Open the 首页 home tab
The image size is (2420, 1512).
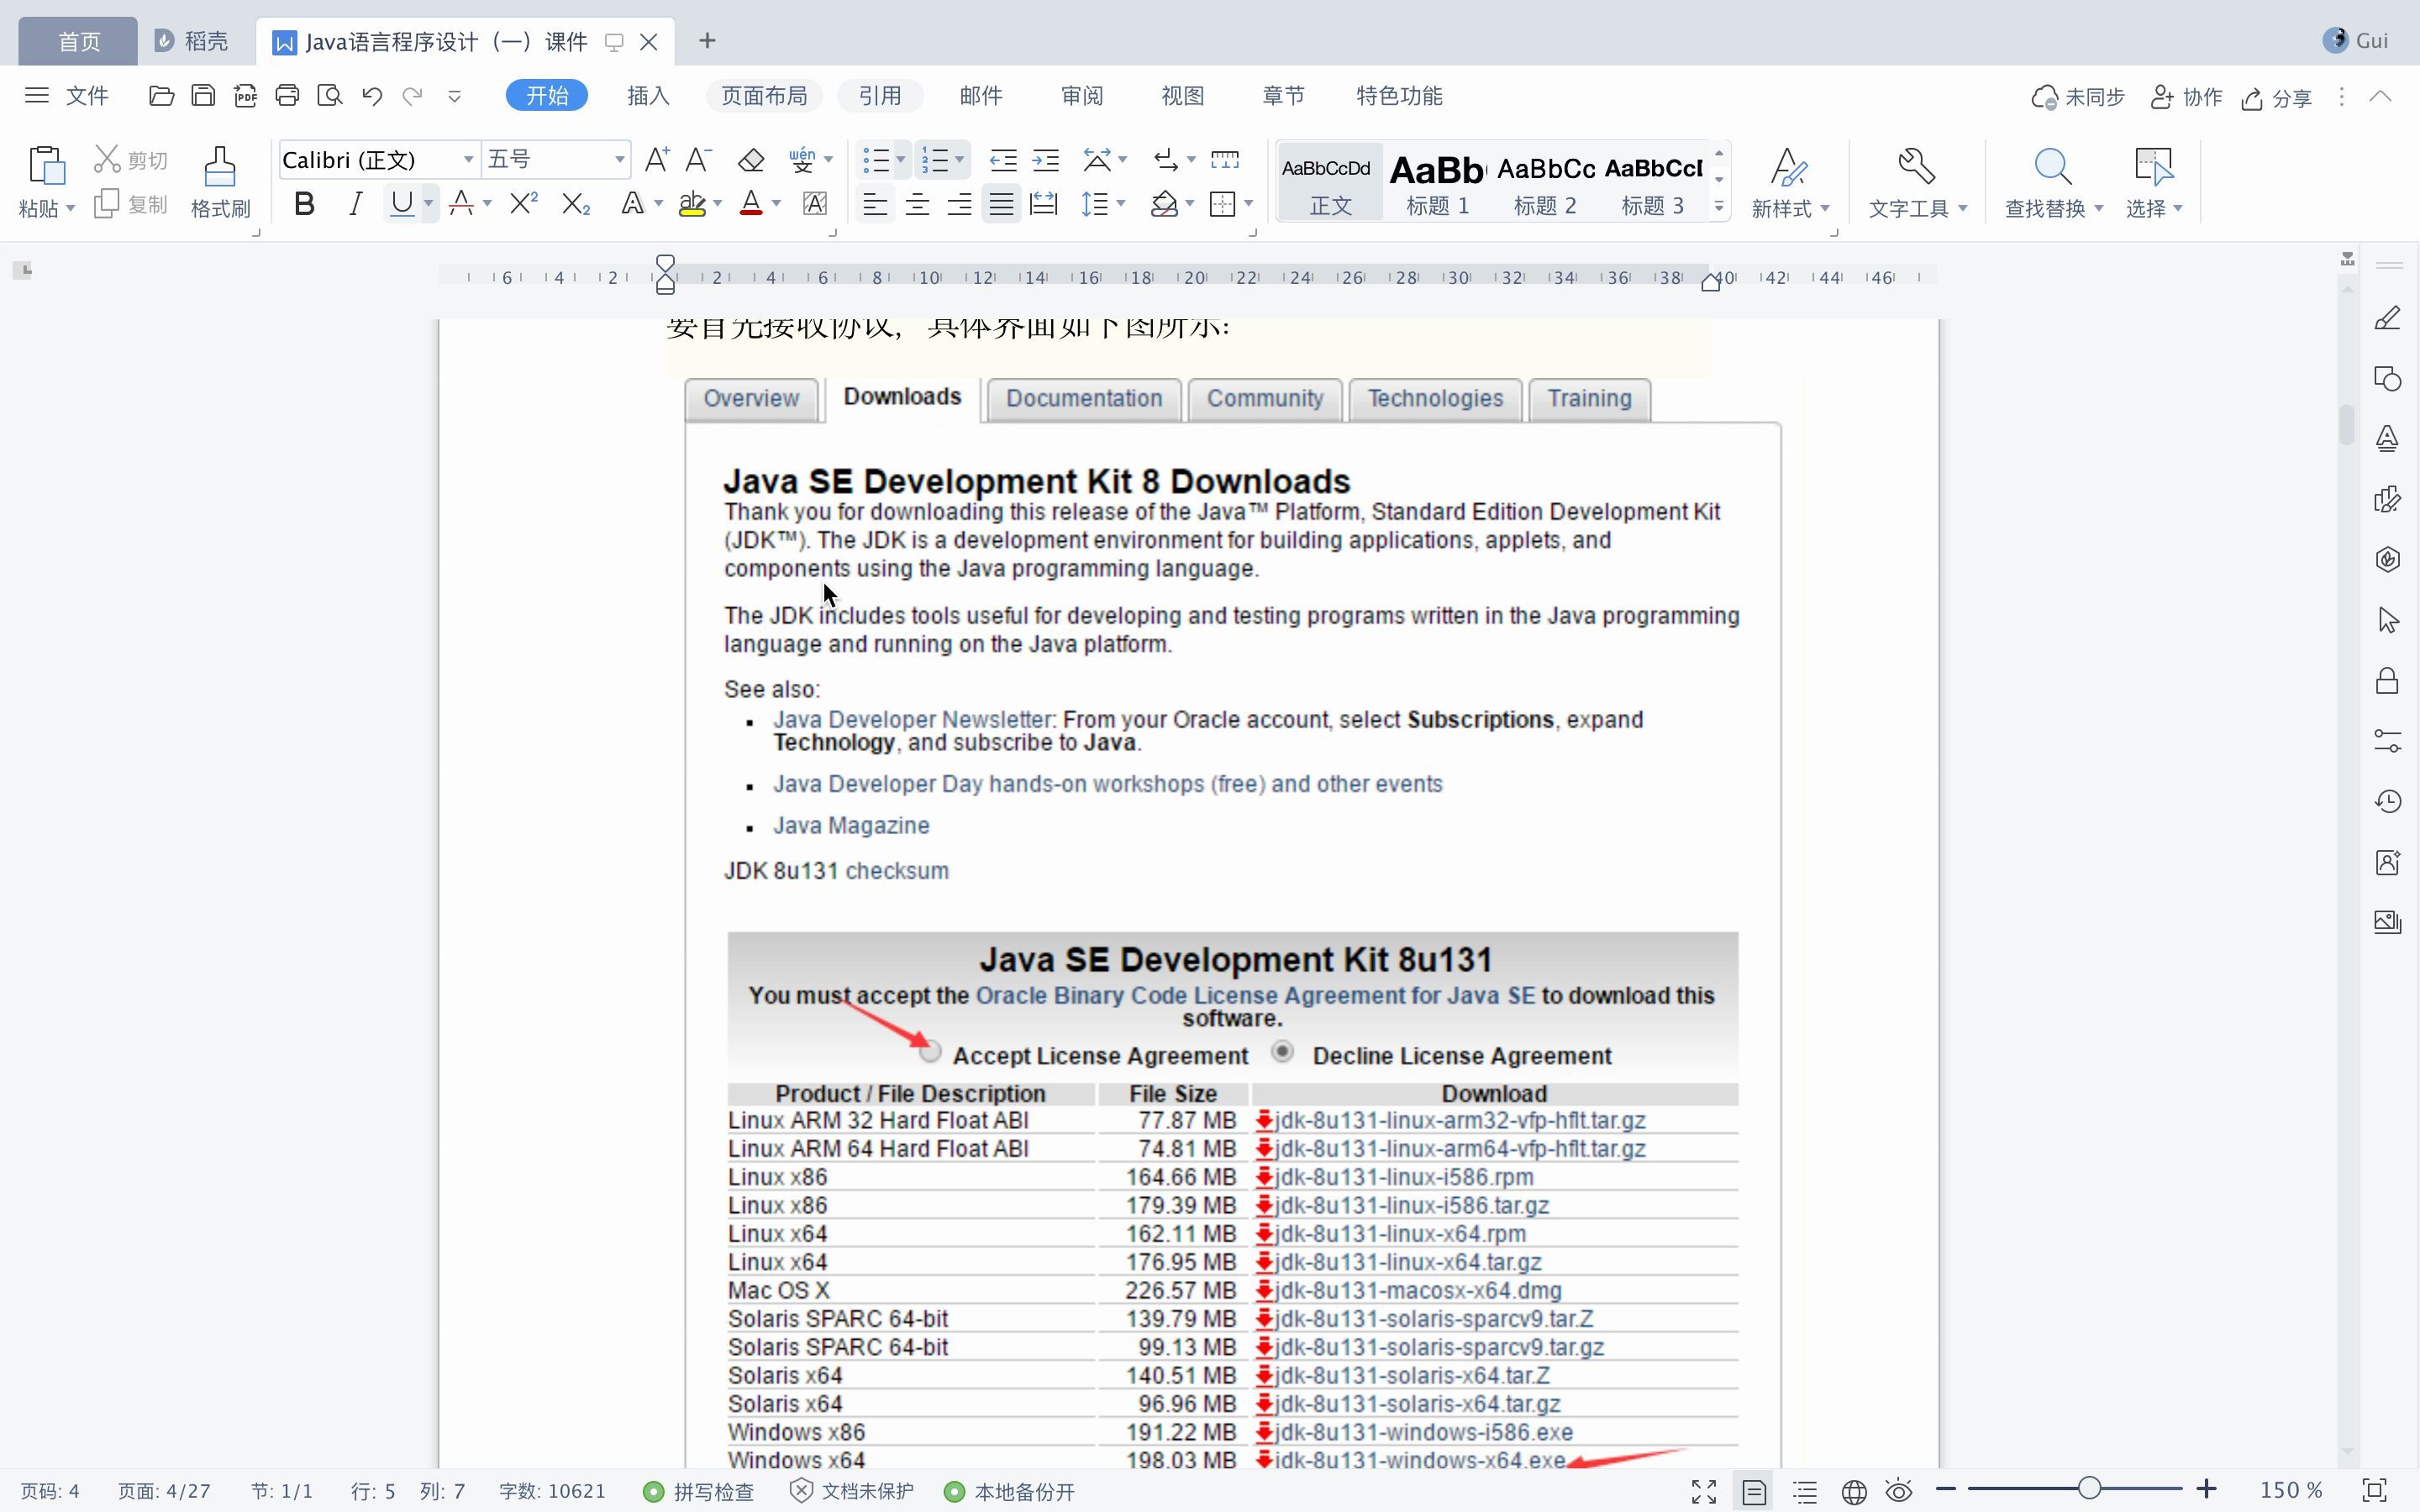(78, 41)
